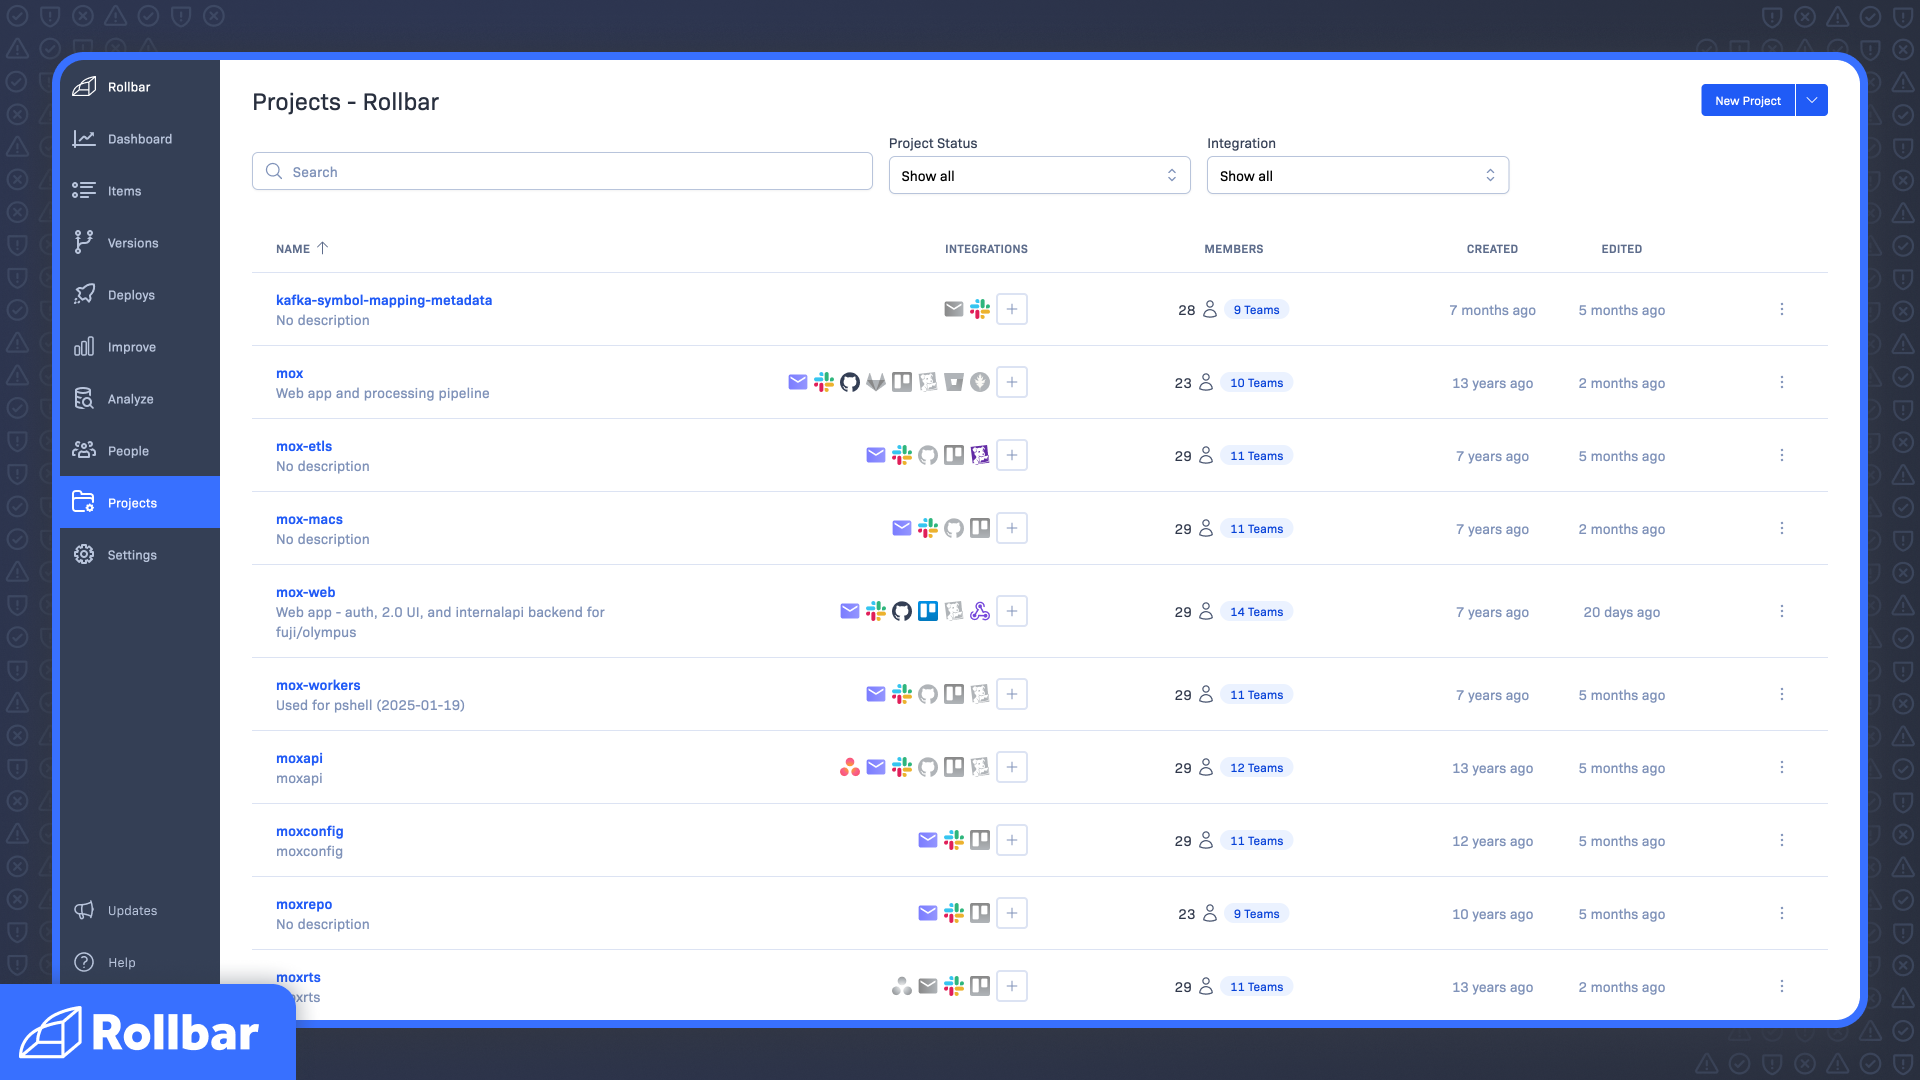The image size is (1920, 1080).
Task: Click the email icon on moxconfig row
Action: pos(928,840)
